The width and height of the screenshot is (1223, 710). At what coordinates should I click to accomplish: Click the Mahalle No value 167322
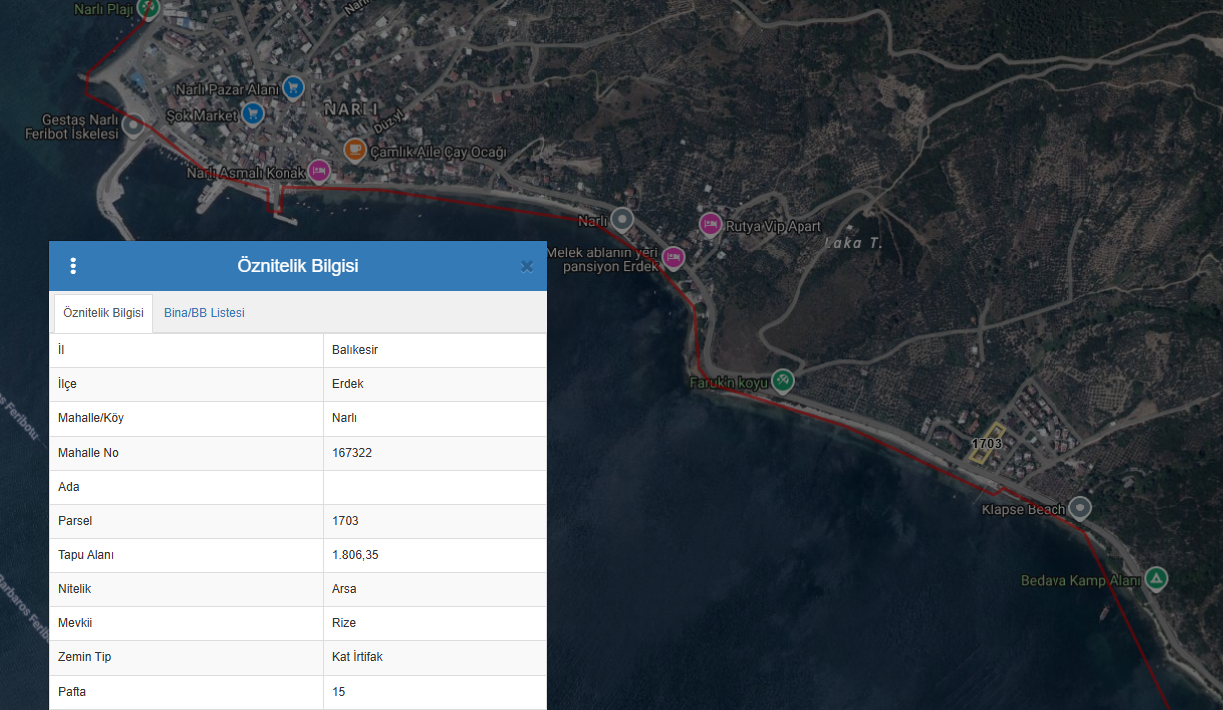click(352, 453)
